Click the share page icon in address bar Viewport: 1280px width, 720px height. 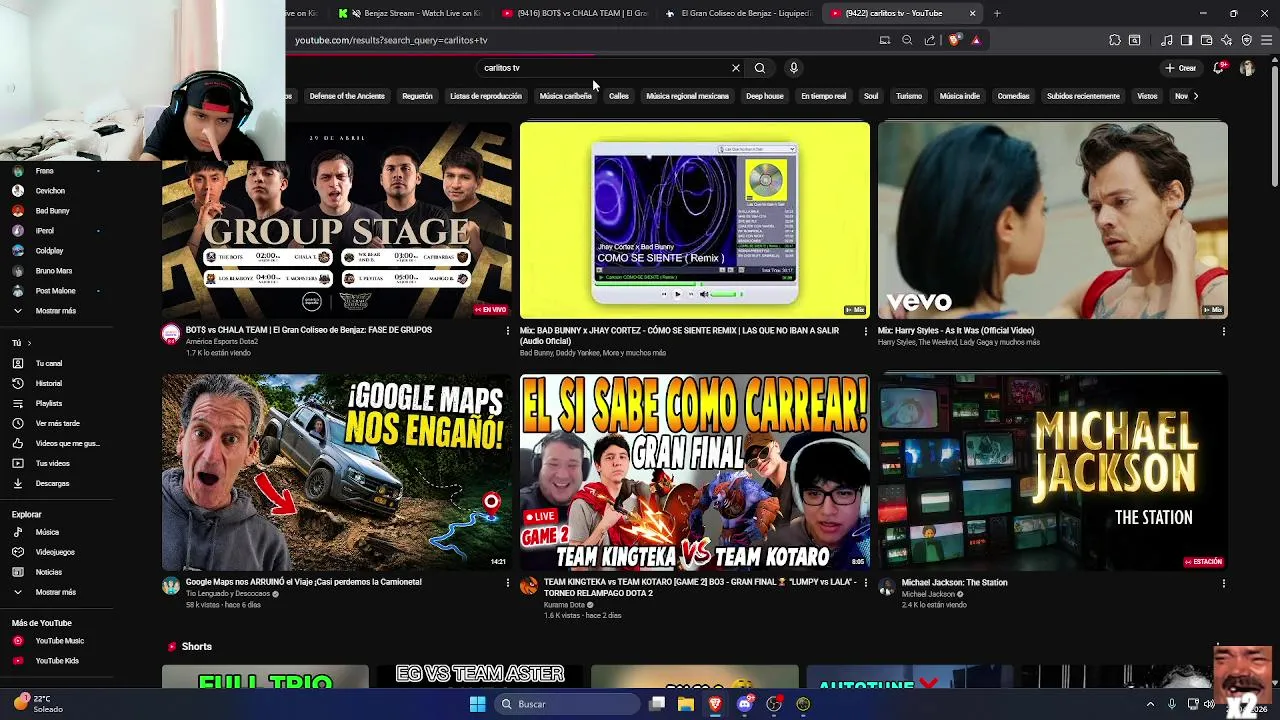930,40
